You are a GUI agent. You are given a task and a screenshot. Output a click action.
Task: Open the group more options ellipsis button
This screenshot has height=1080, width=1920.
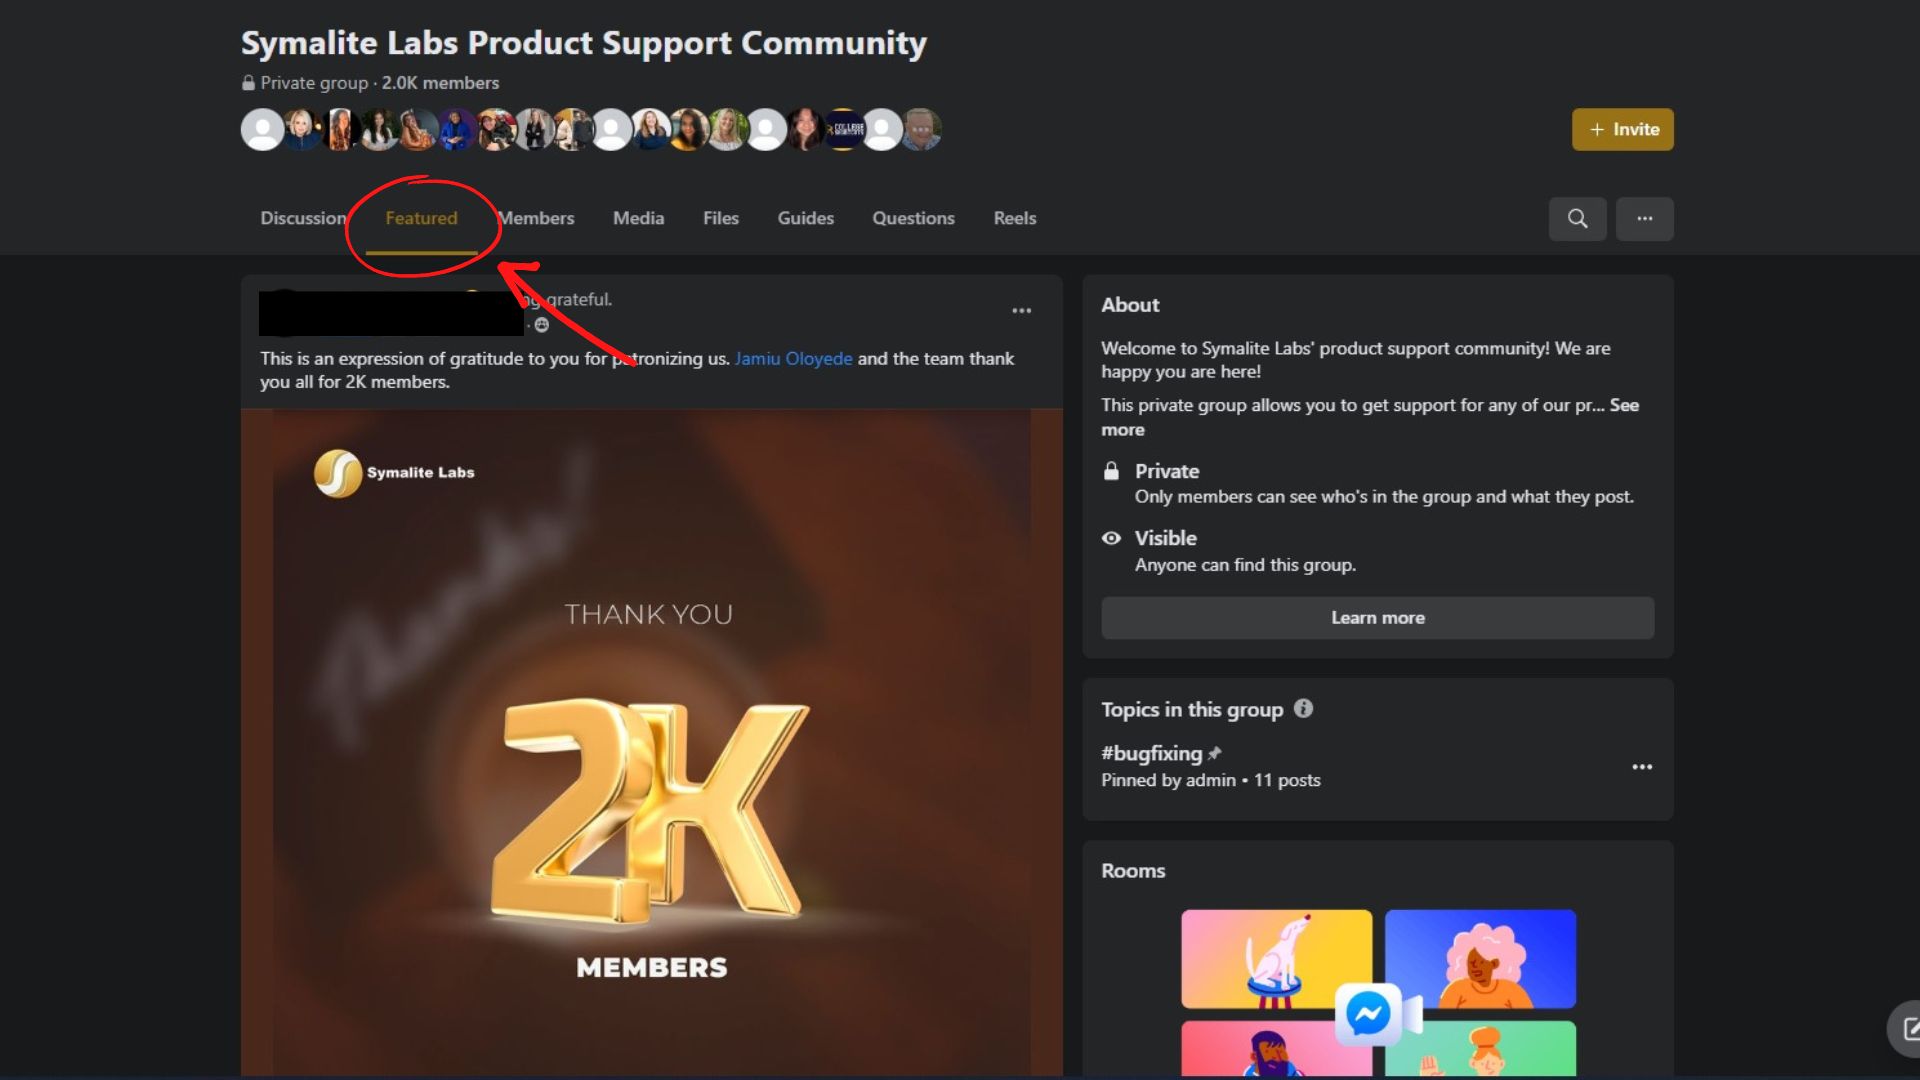point(1644,218)
